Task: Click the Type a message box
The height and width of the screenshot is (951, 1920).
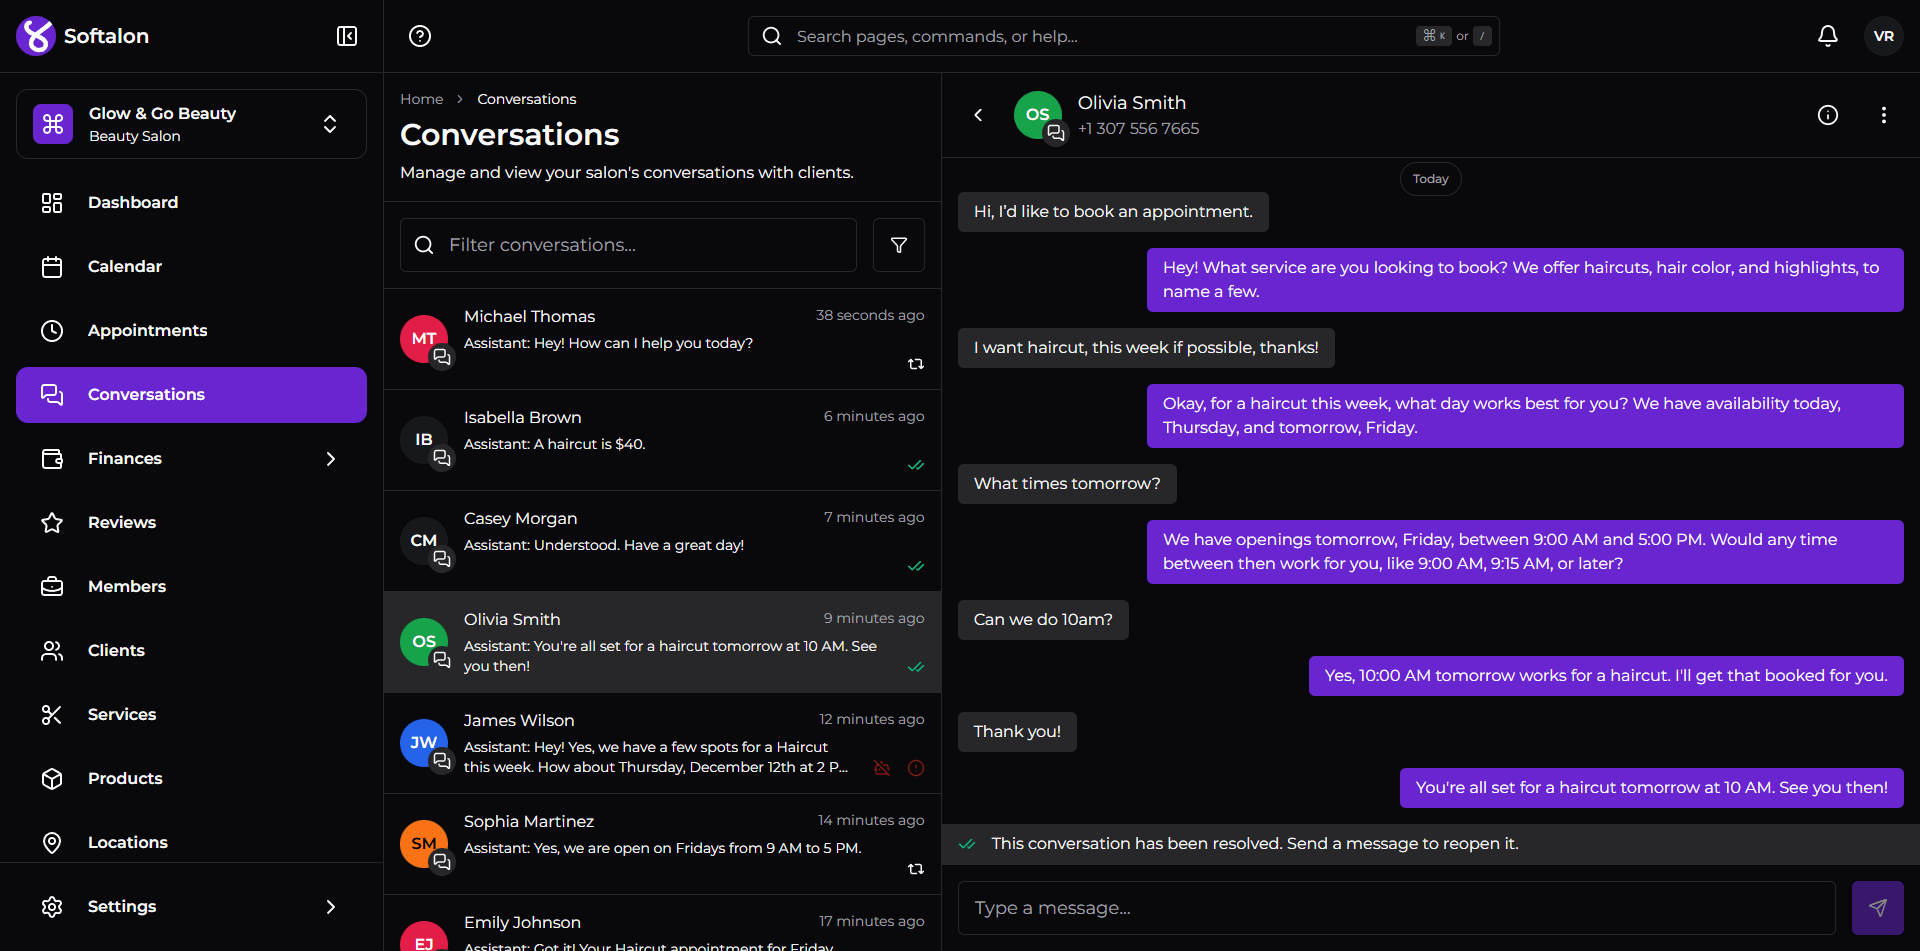Action: (1396, 908)
